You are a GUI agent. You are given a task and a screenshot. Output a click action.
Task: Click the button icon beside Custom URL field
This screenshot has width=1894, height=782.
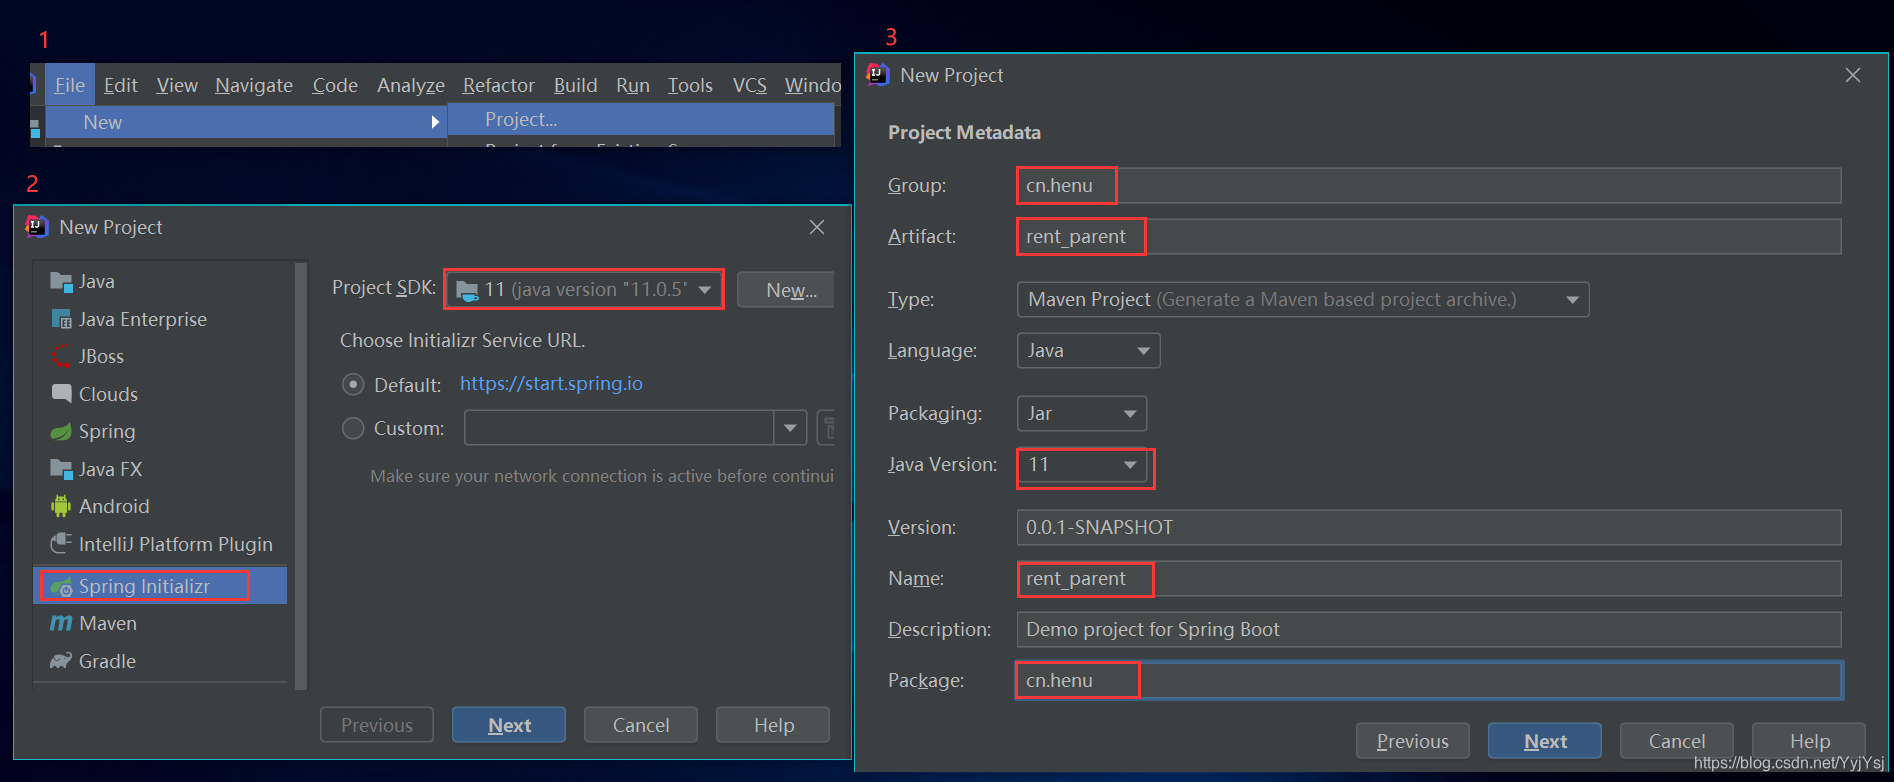(826, 428)
